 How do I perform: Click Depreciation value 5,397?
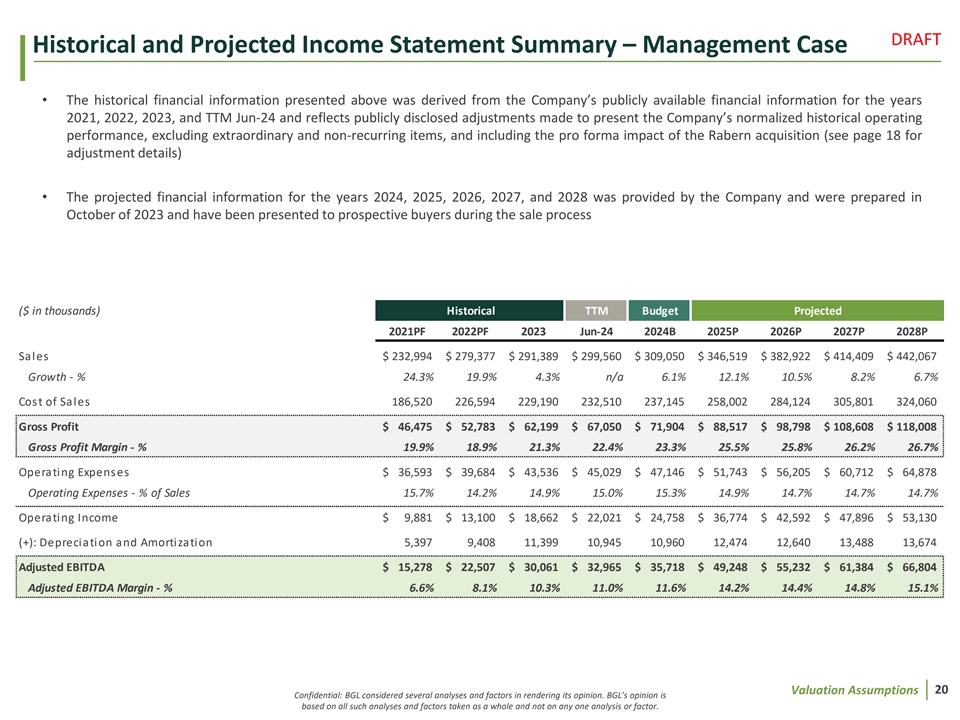coord(418,542)
